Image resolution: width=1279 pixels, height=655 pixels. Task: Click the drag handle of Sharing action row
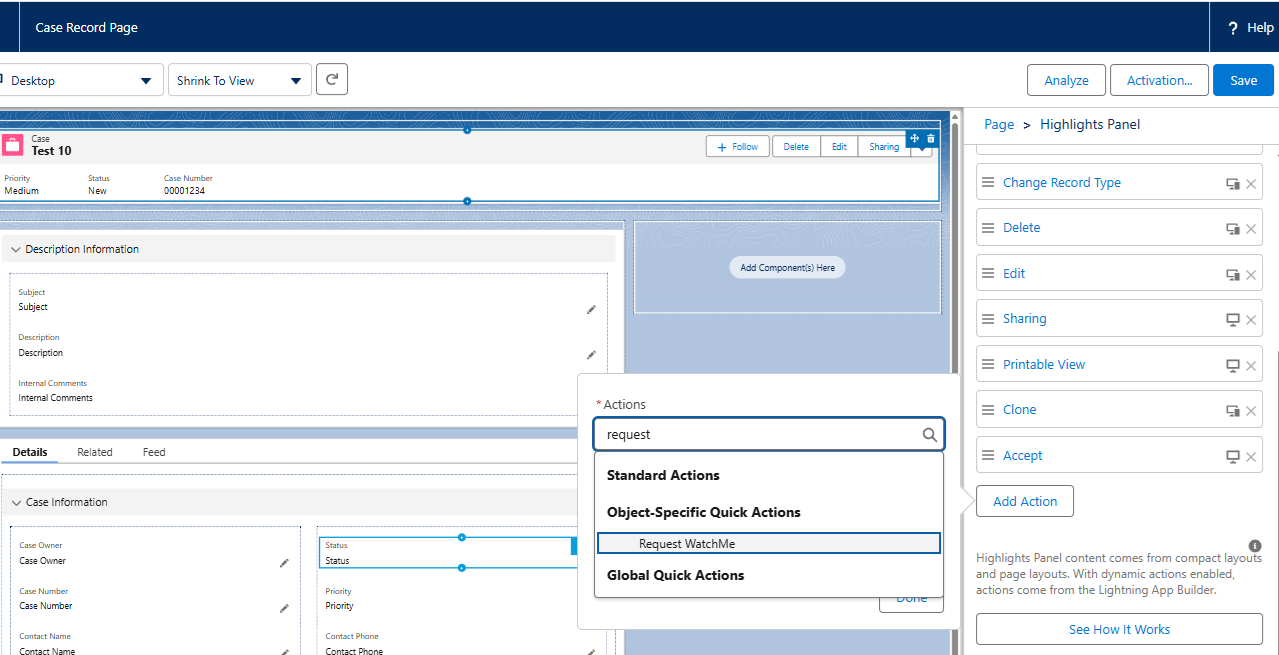click(x=988, y=319)
